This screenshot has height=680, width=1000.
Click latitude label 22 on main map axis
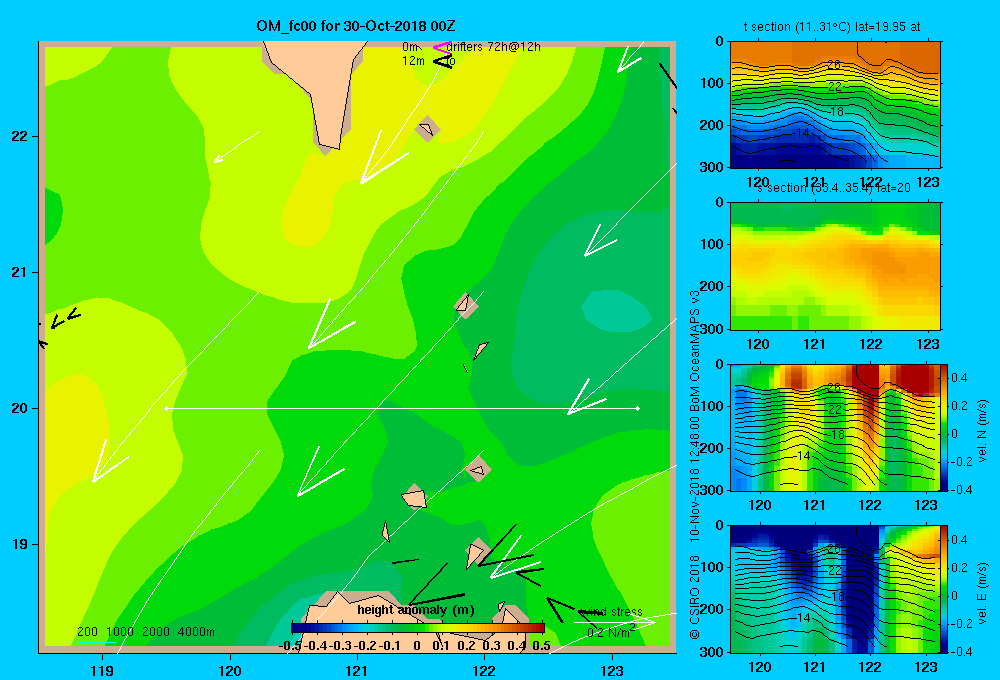pos(20,136)
